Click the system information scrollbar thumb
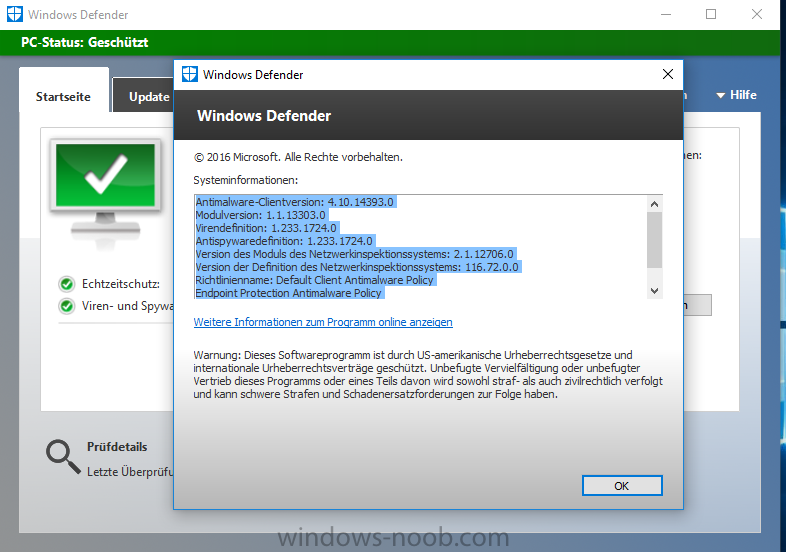This screenshot has width=786, height=552. 654,240
